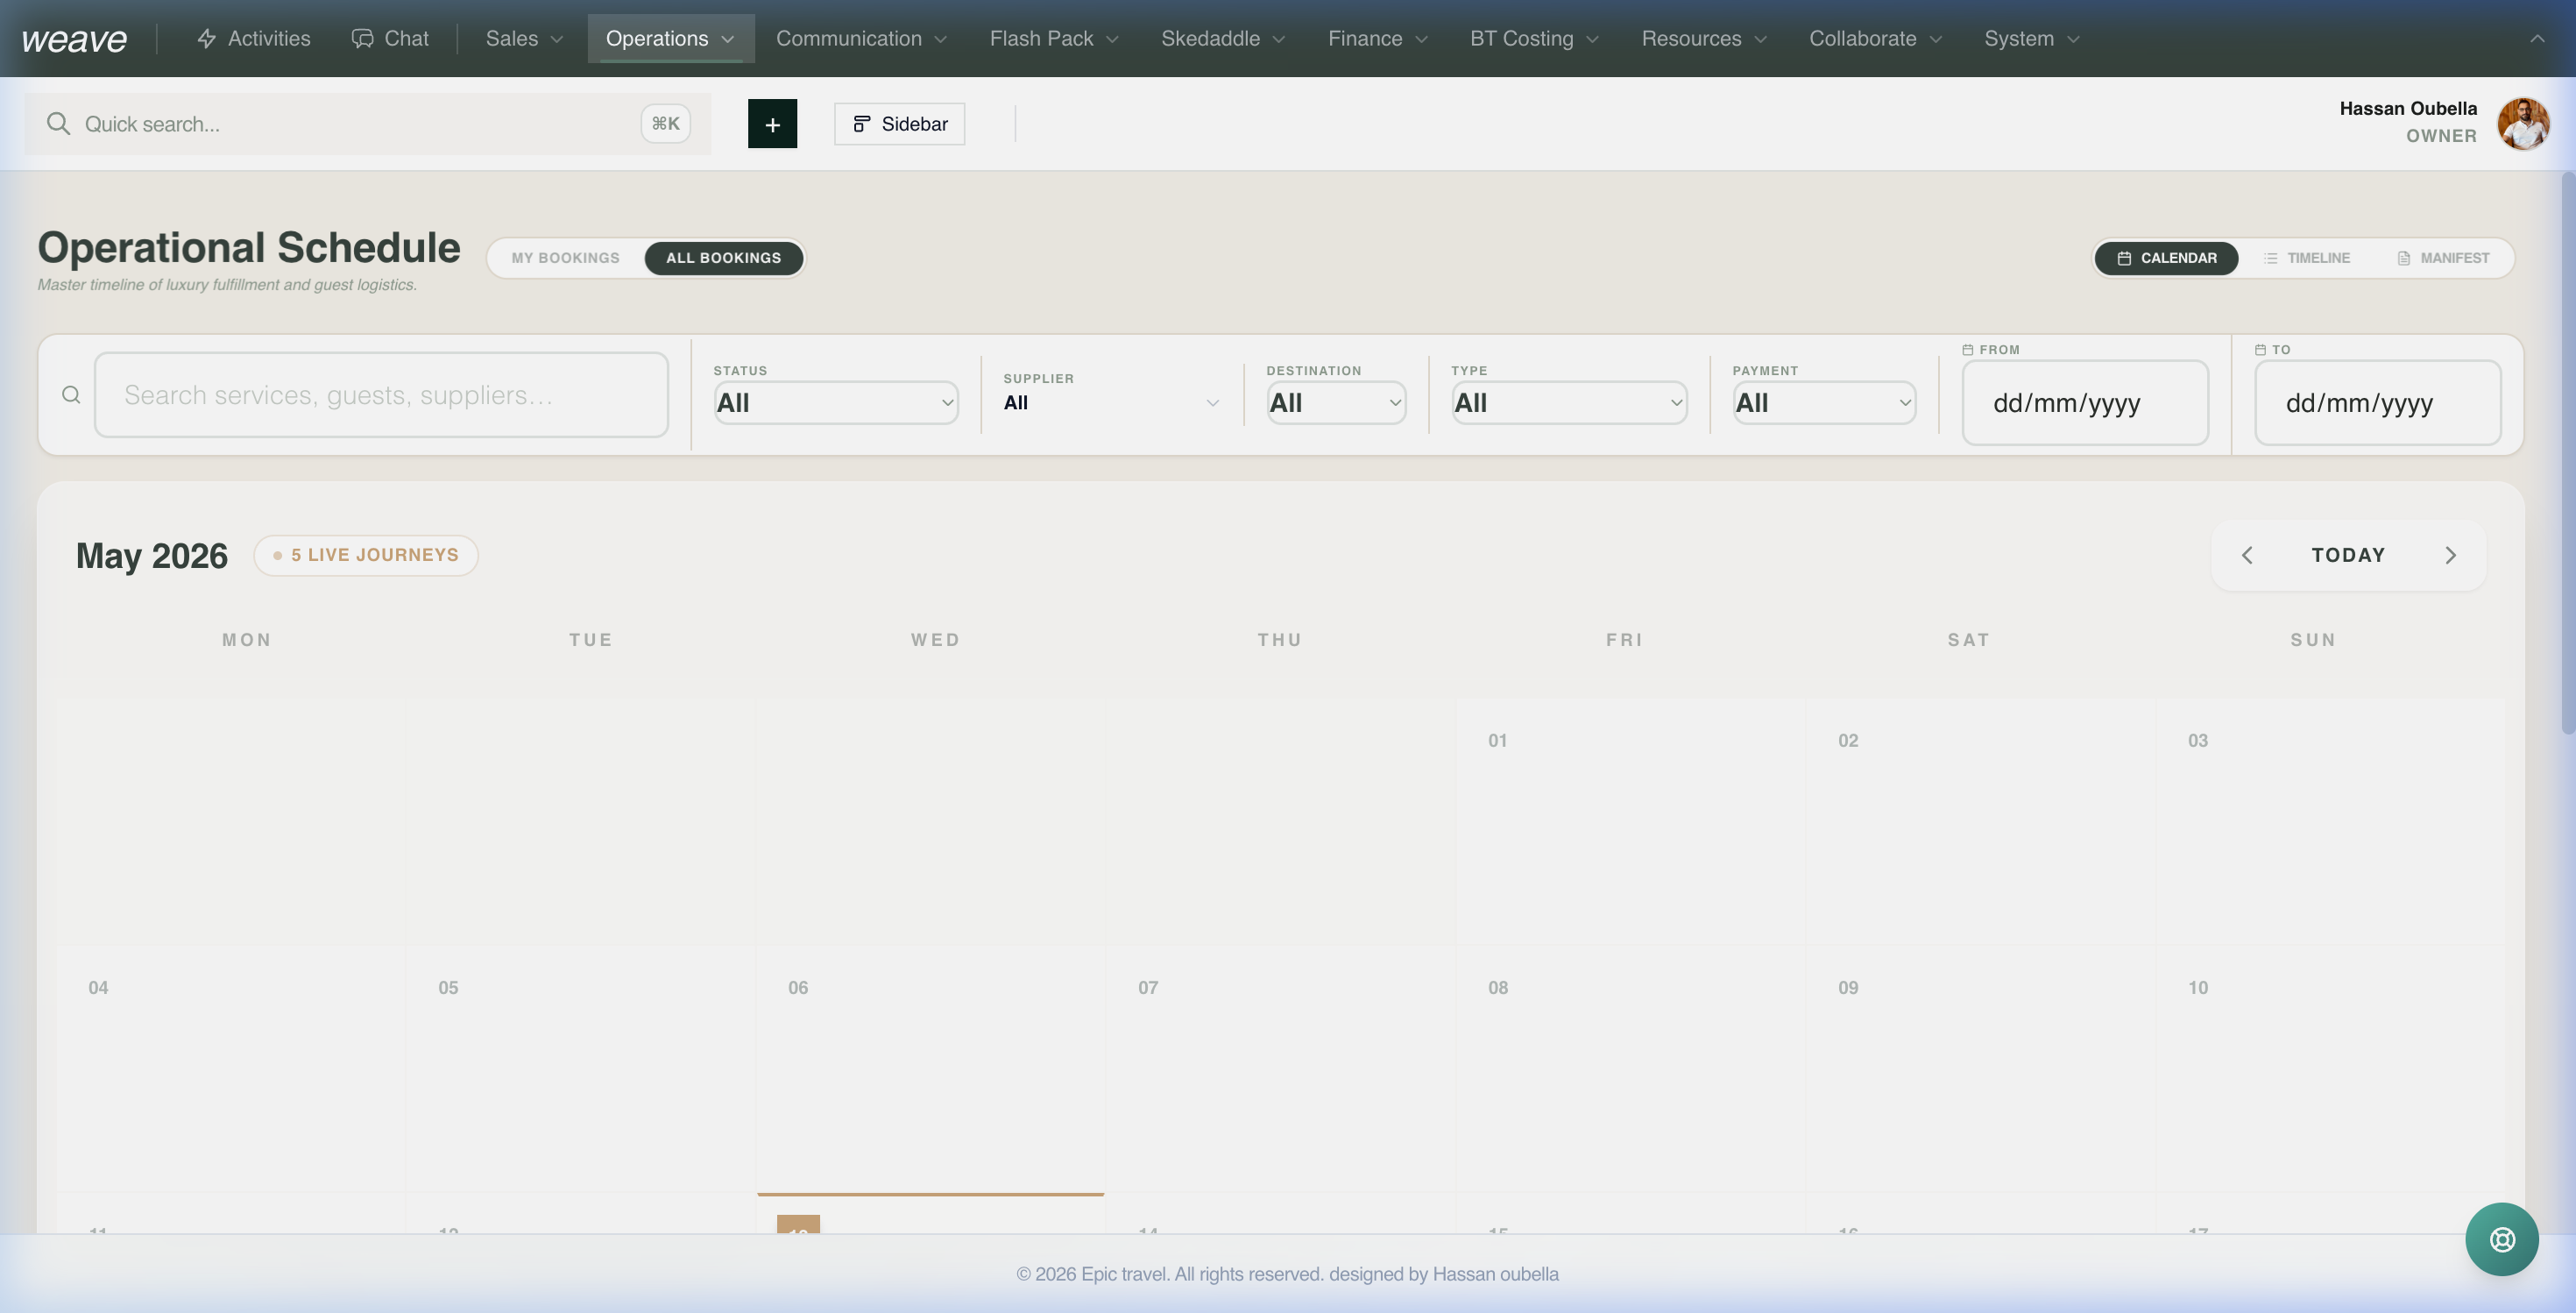Screen dimensions: 2576x1313
Task: Open the help support floating button
Action: pyautogui.click(x=2501, y=1239)
